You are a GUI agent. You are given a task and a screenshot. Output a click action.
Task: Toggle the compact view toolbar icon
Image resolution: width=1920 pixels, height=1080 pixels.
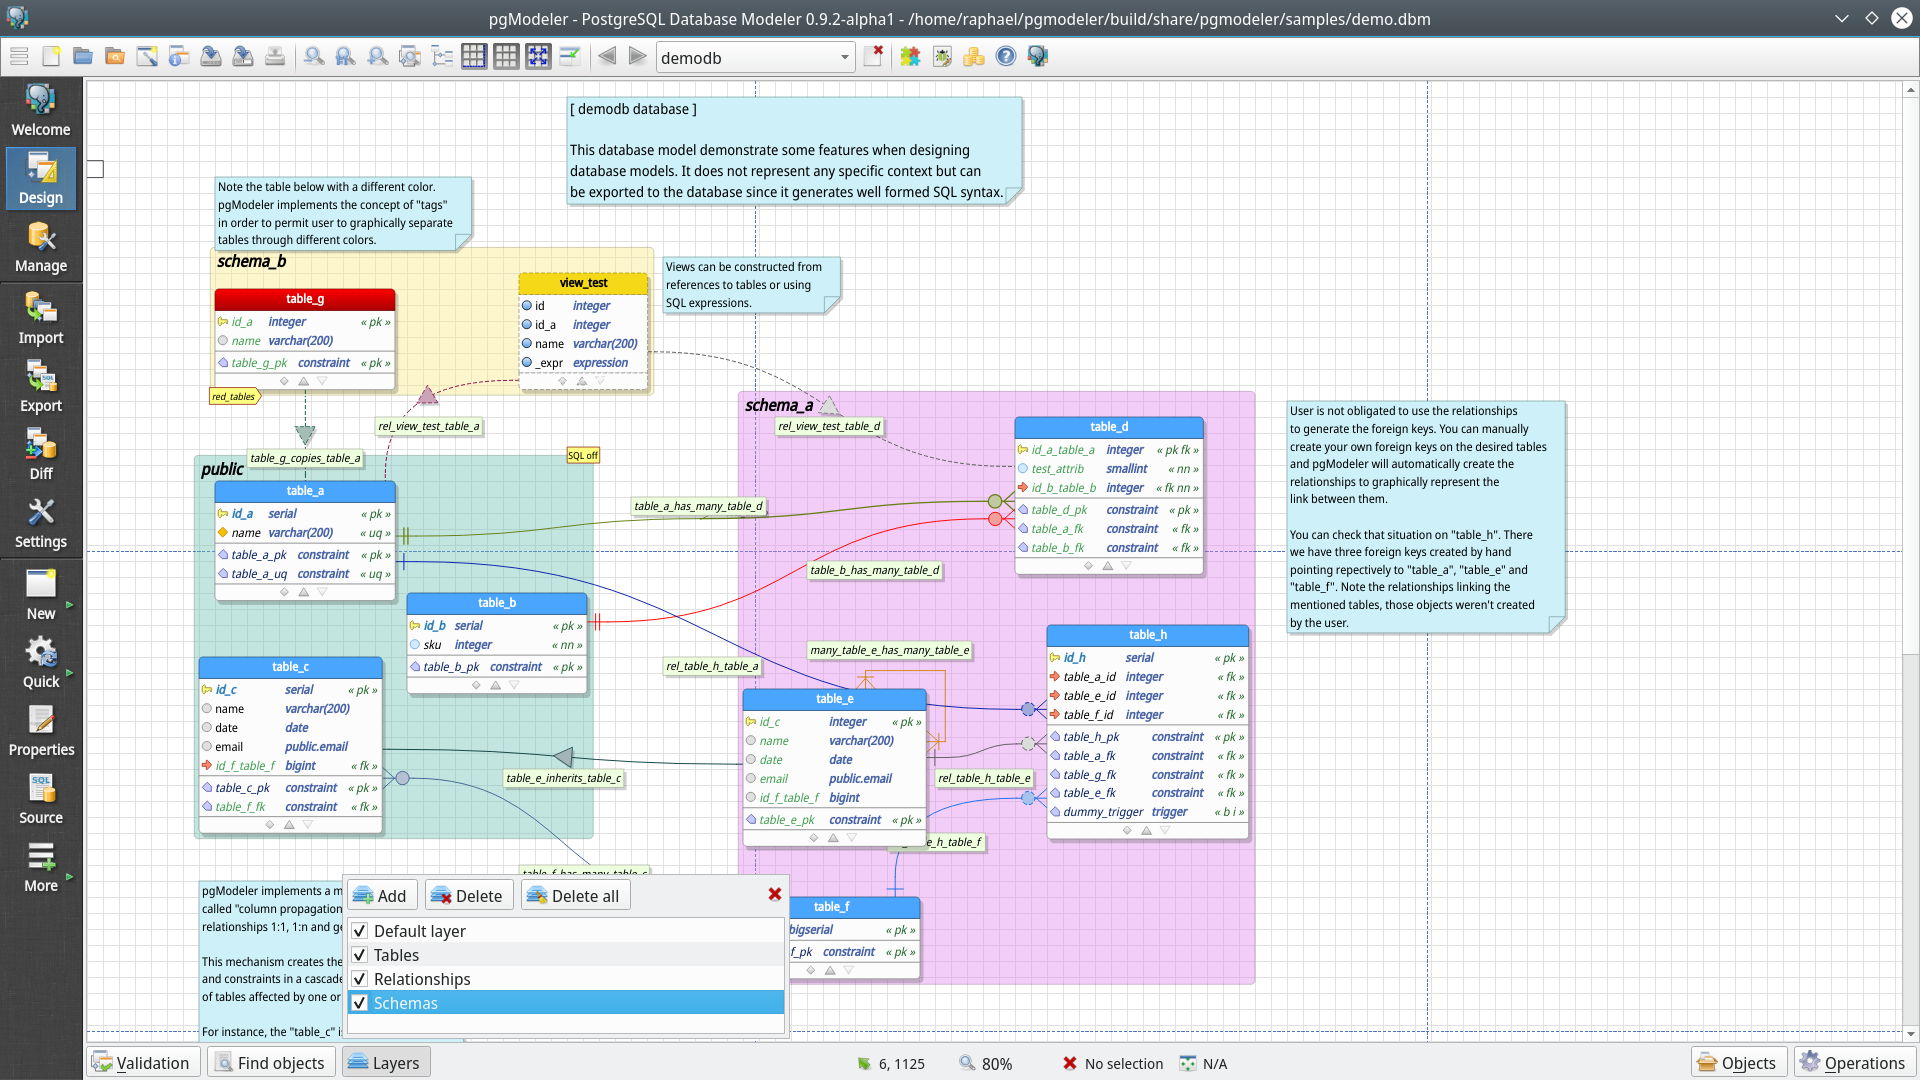(570, 57)
